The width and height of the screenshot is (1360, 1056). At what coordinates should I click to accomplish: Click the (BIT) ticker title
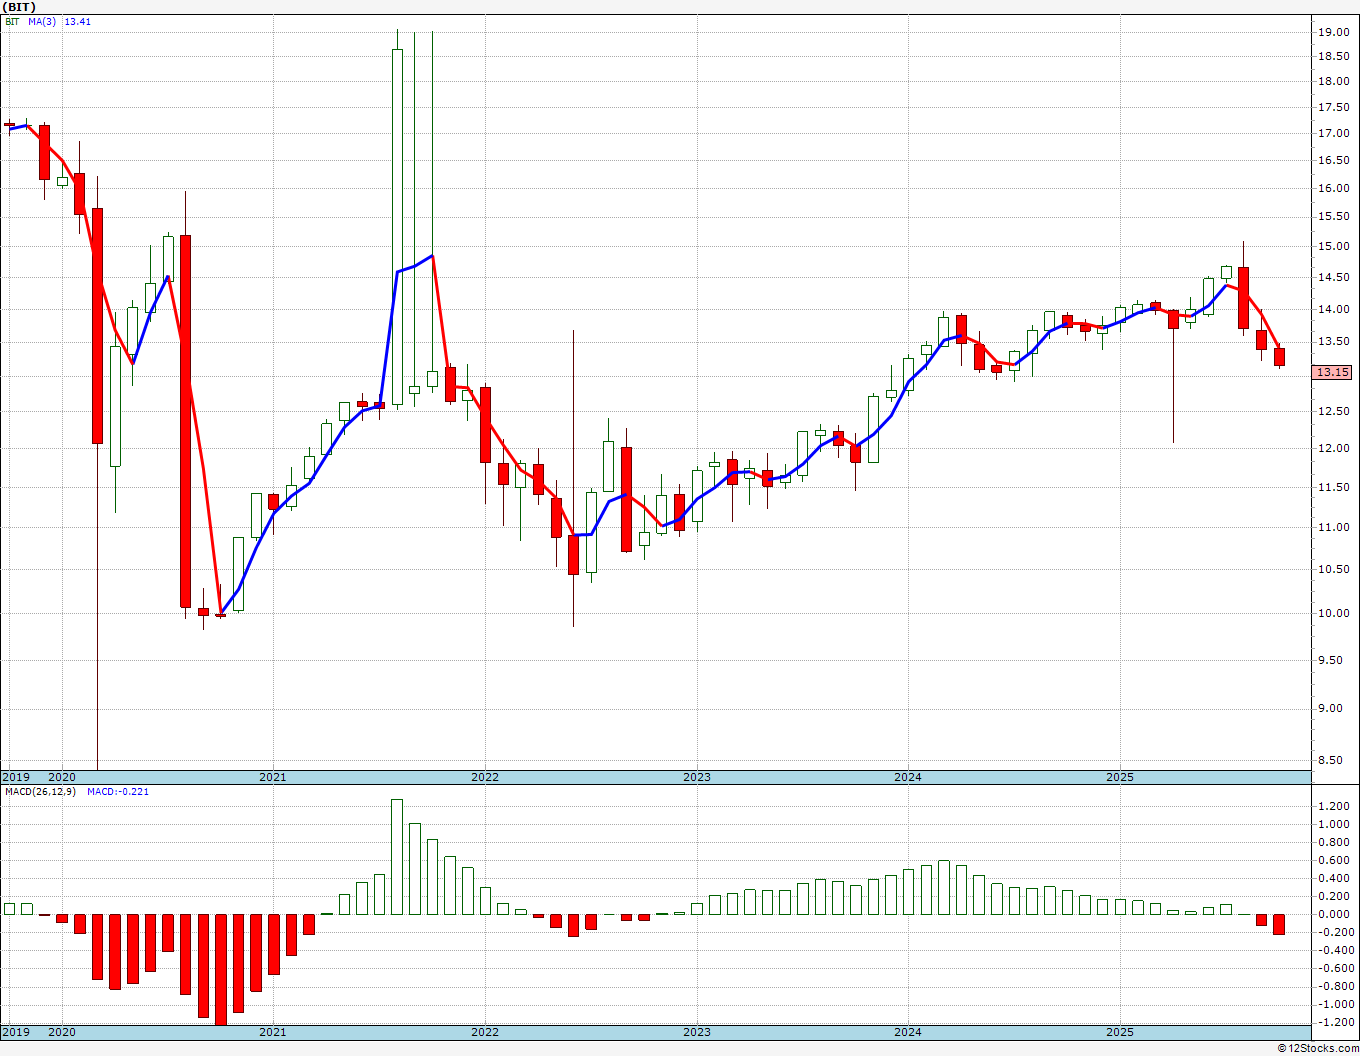[x=19, y=7]
